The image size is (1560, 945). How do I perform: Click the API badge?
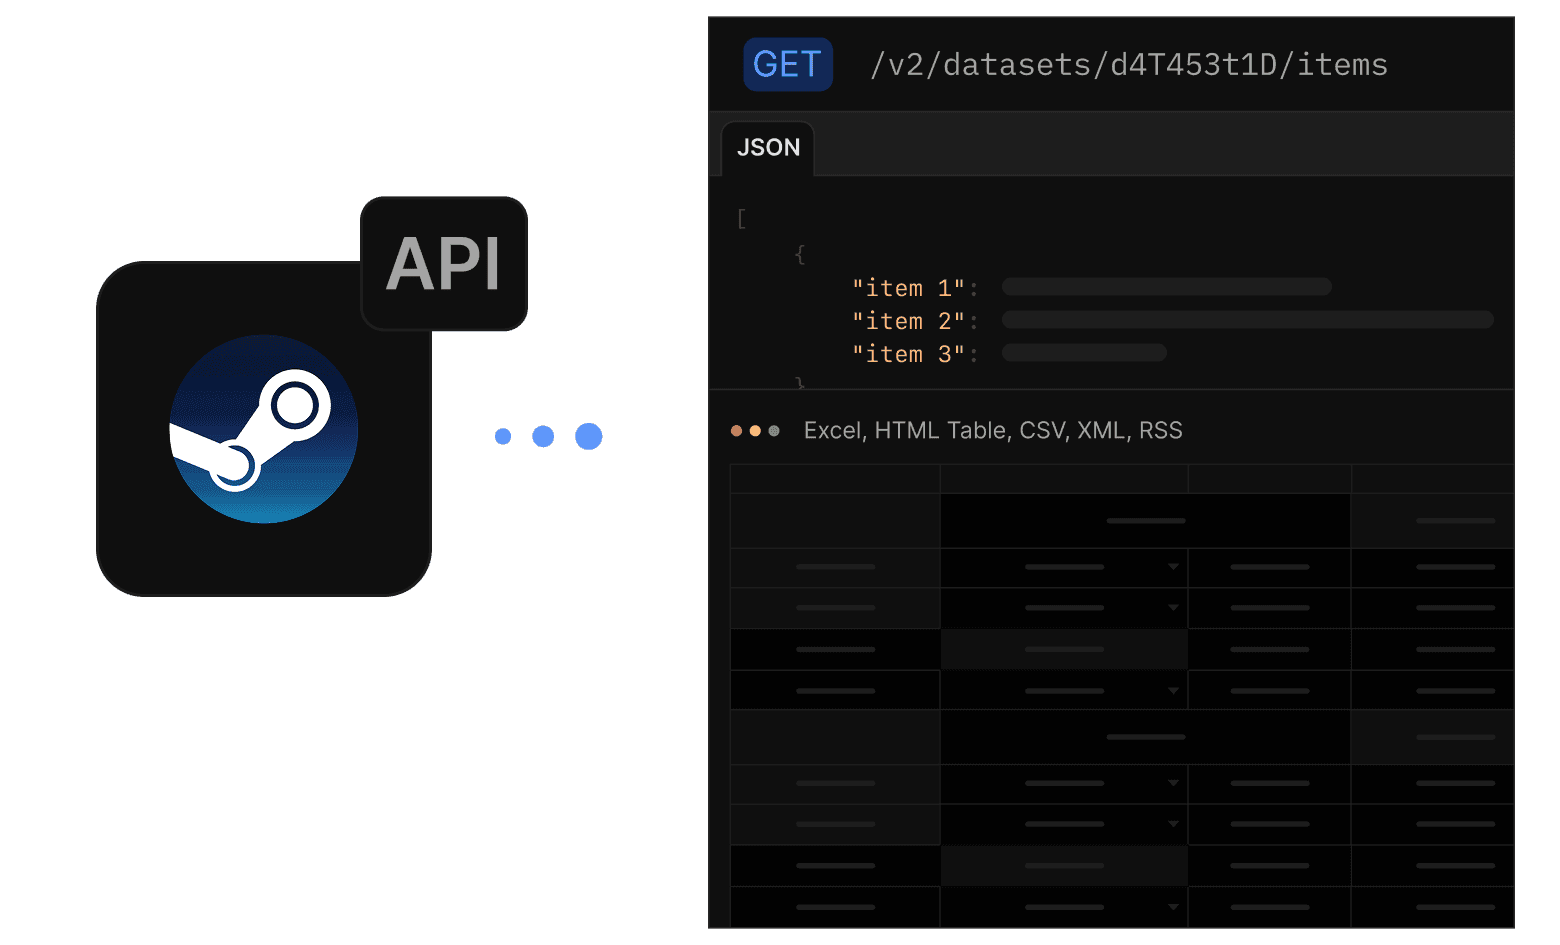[x=444, y=264]
